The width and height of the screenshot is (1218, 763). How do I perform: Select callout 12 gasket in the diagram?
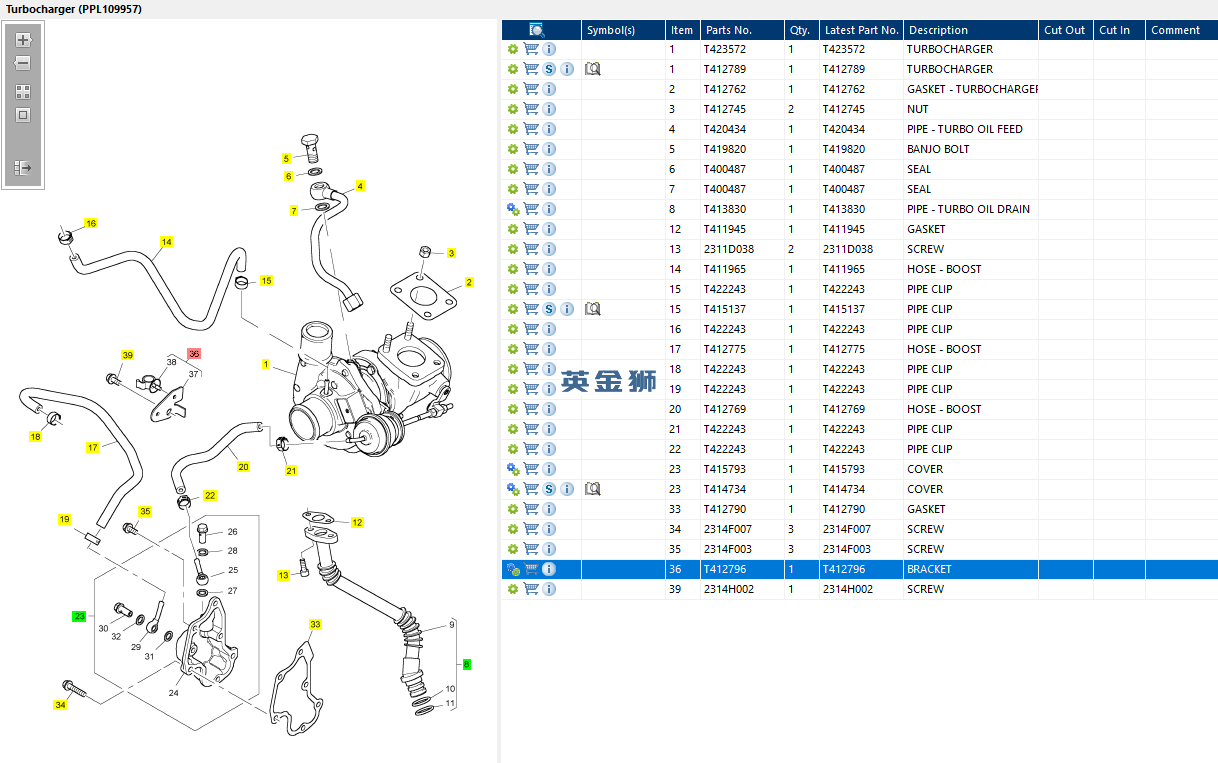click(x=357, y=522)
